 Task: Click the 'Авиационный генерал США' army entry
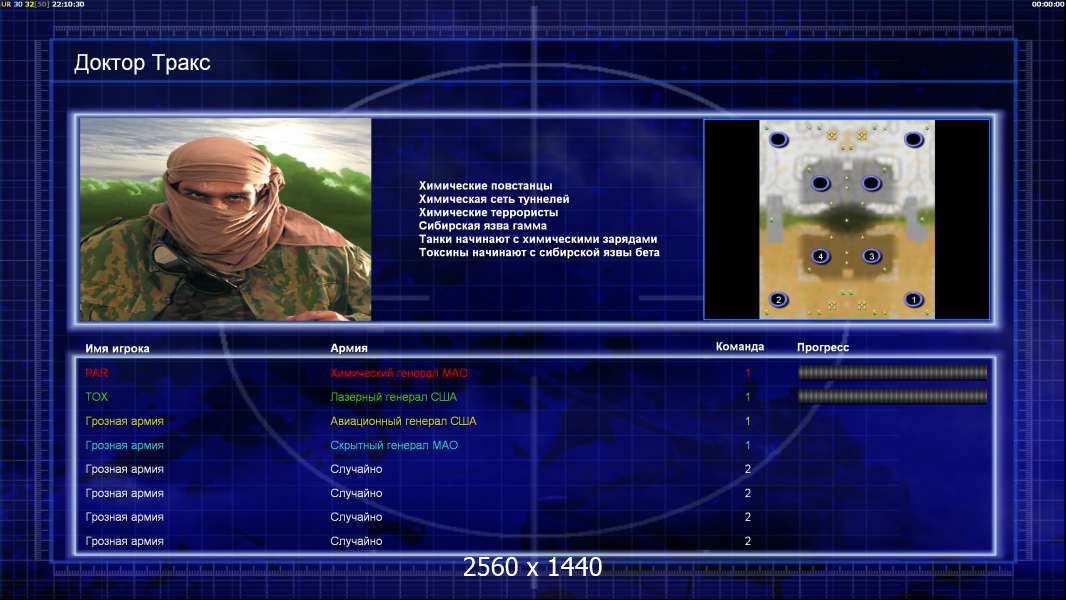point(403,421)
